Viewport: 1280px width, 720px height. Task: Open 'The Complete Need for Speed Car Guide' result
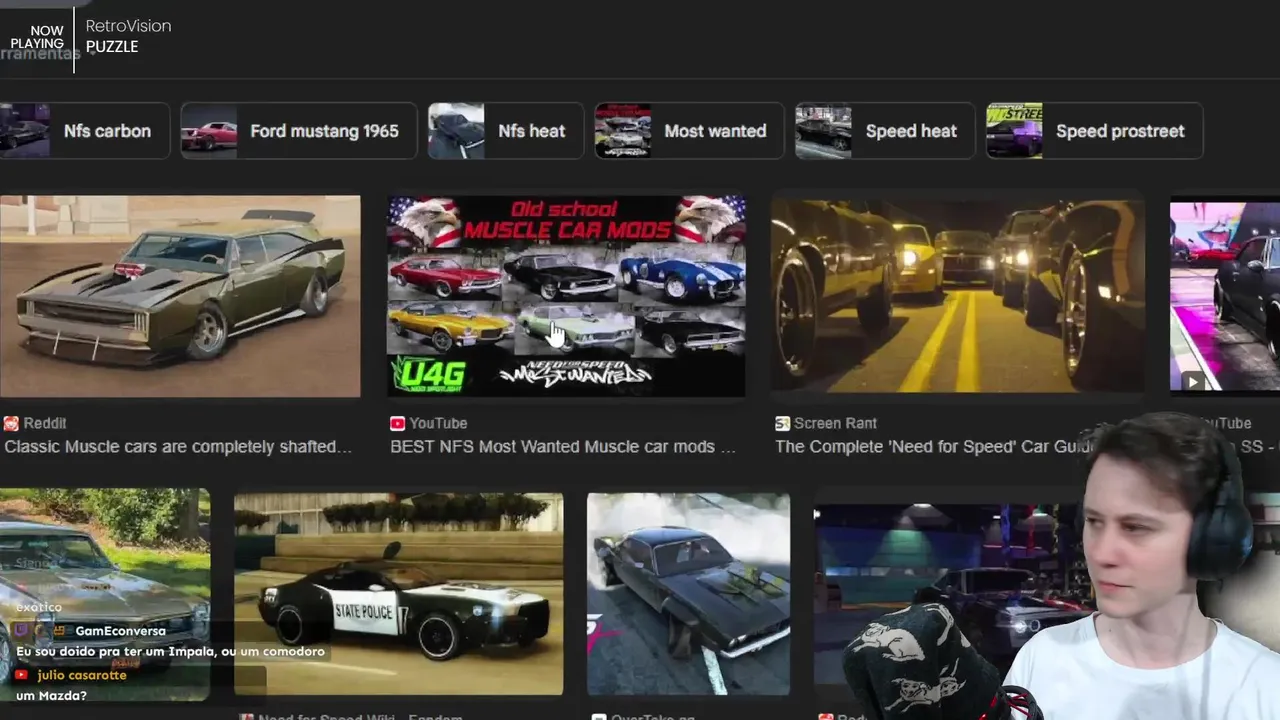click(935, 447)
